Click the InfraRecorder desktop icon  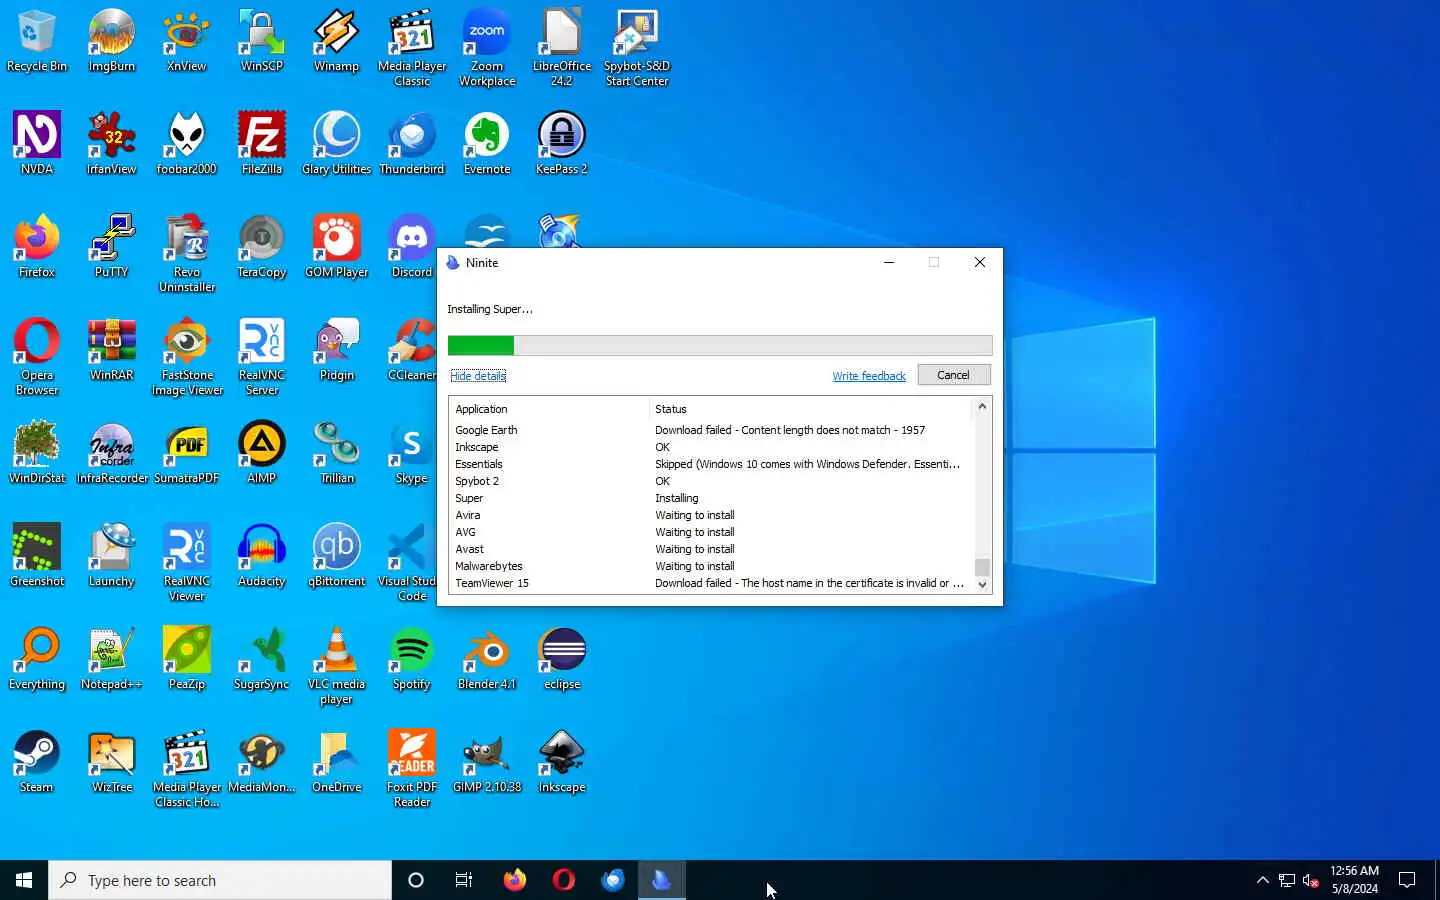[111, 453]
